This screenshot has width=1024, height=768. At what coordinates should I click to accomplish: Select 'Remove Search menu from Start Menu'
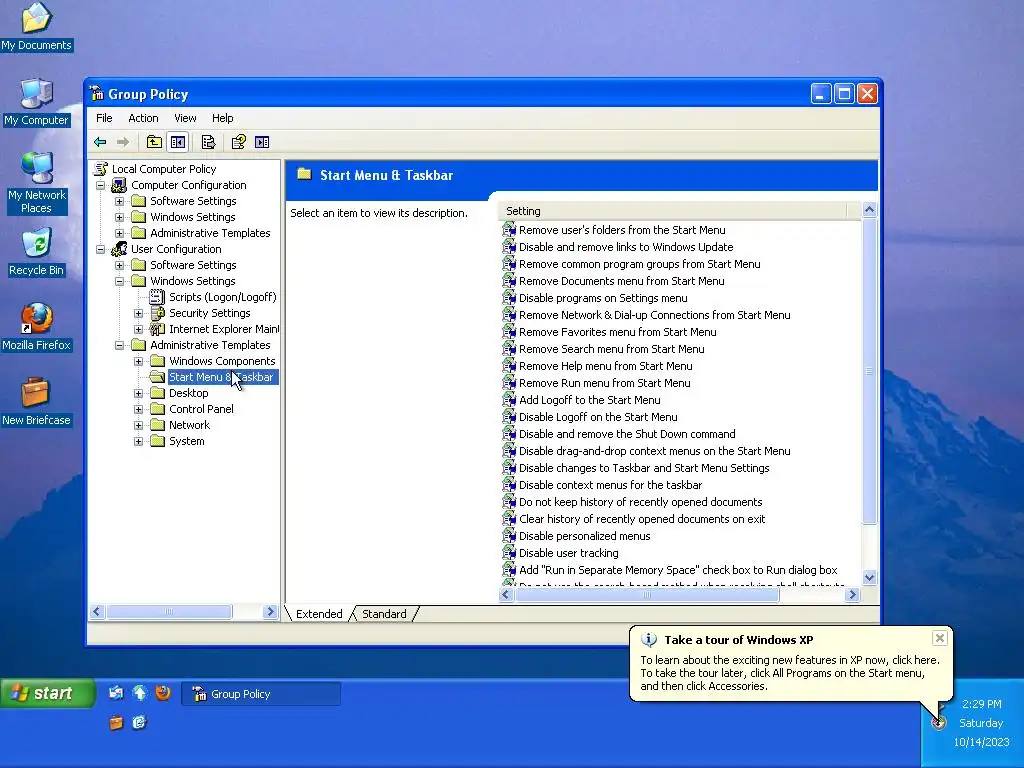tap(611, 349)
